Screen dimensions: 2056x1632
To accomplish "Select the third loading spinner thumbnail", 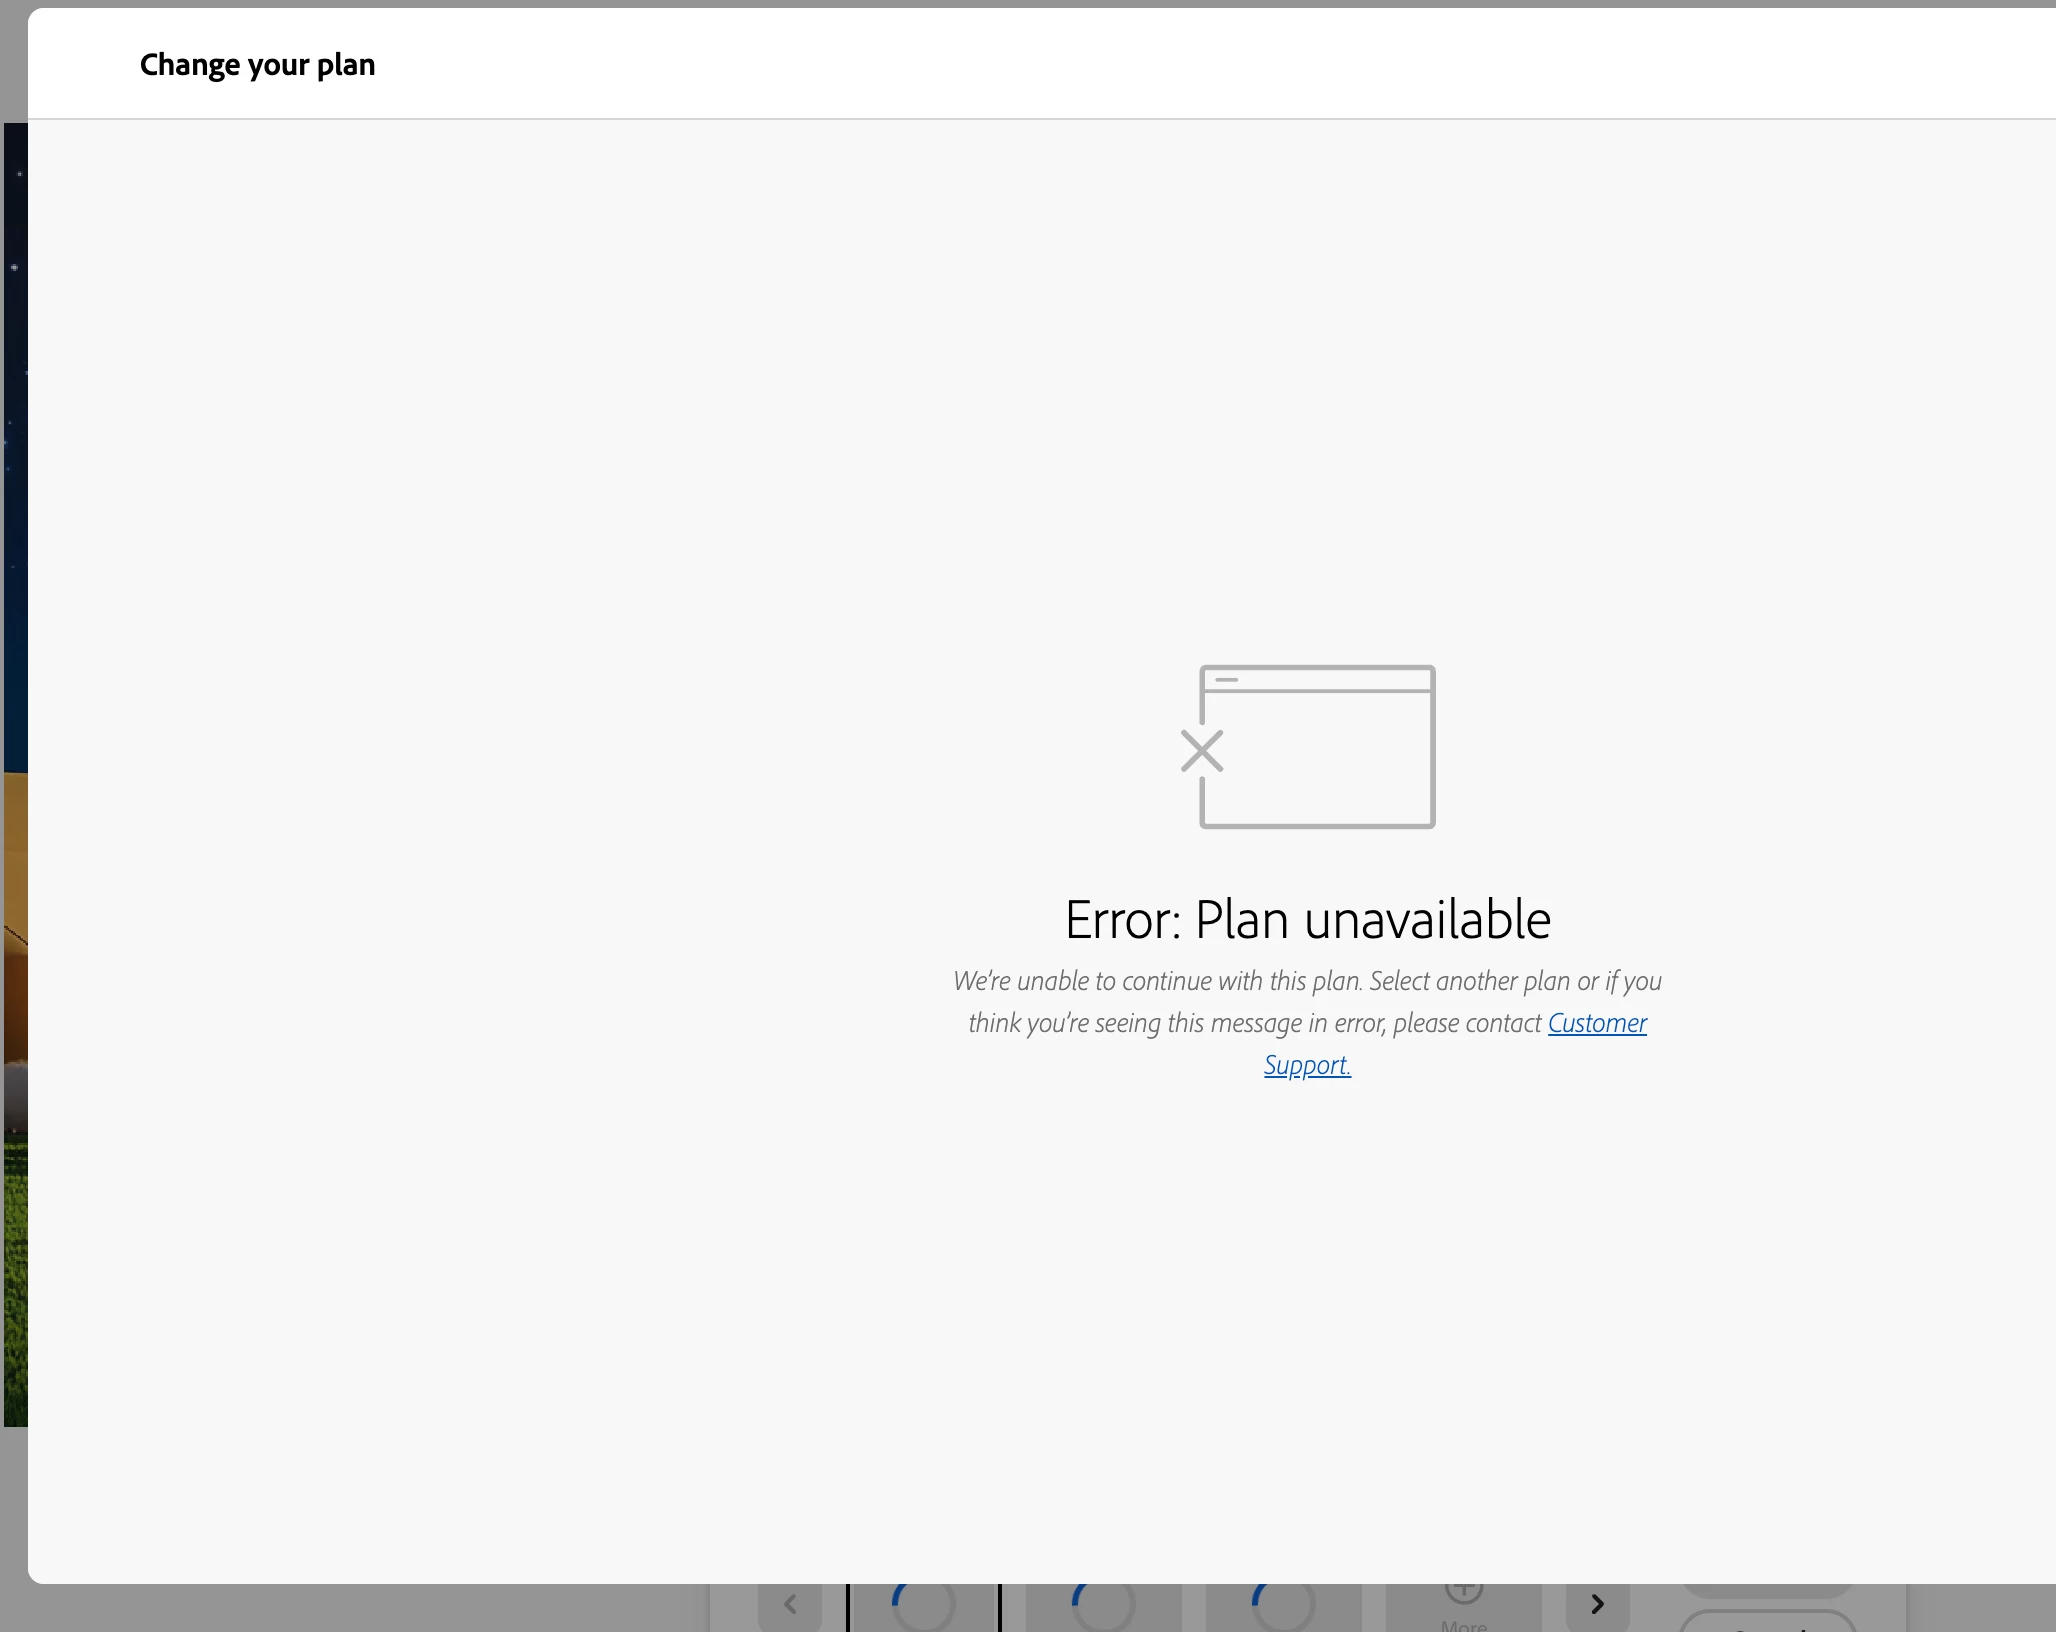I will point(1283,1606).
